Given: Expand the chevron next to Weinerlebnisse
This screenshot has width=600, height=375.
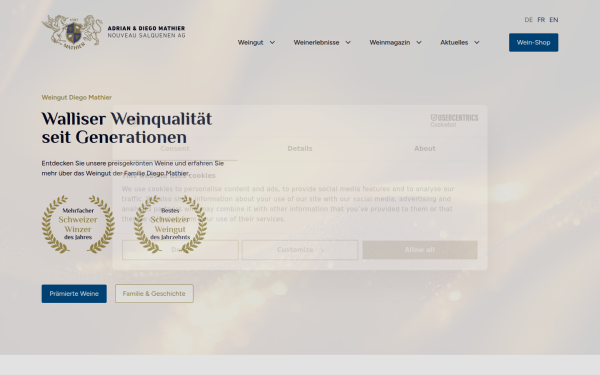Looking at the screenshot, I should pos(348,42).
